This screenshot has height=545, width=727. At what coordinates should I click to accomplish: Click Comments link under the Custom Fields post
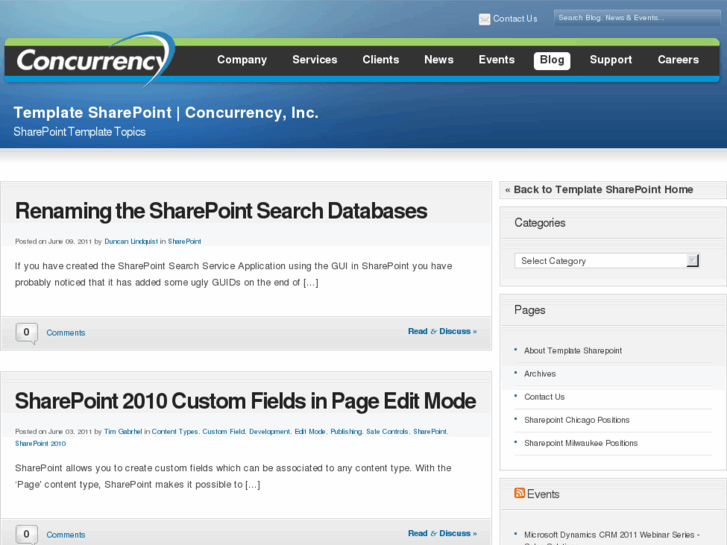point(66,534)
